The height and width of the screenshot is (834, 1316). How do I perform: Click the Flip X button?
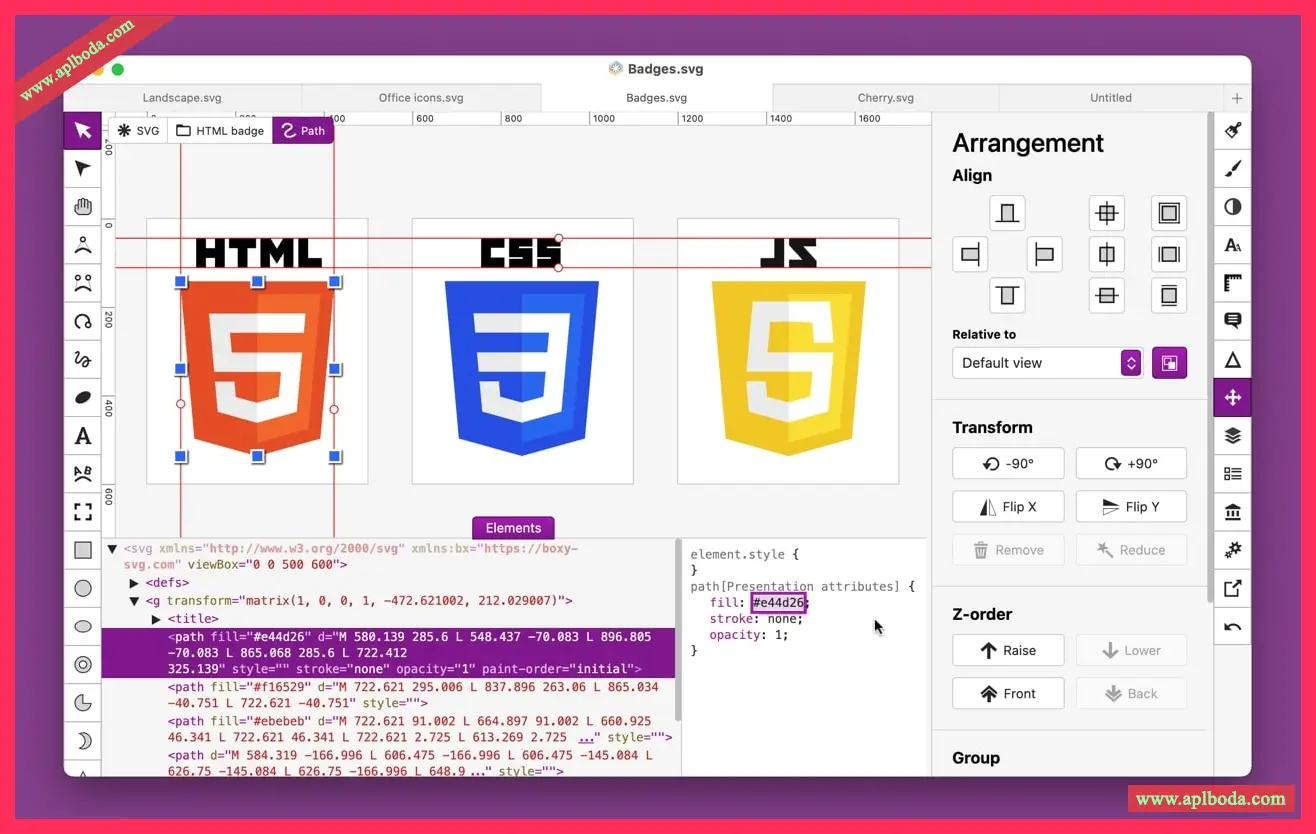point(1007,507)
